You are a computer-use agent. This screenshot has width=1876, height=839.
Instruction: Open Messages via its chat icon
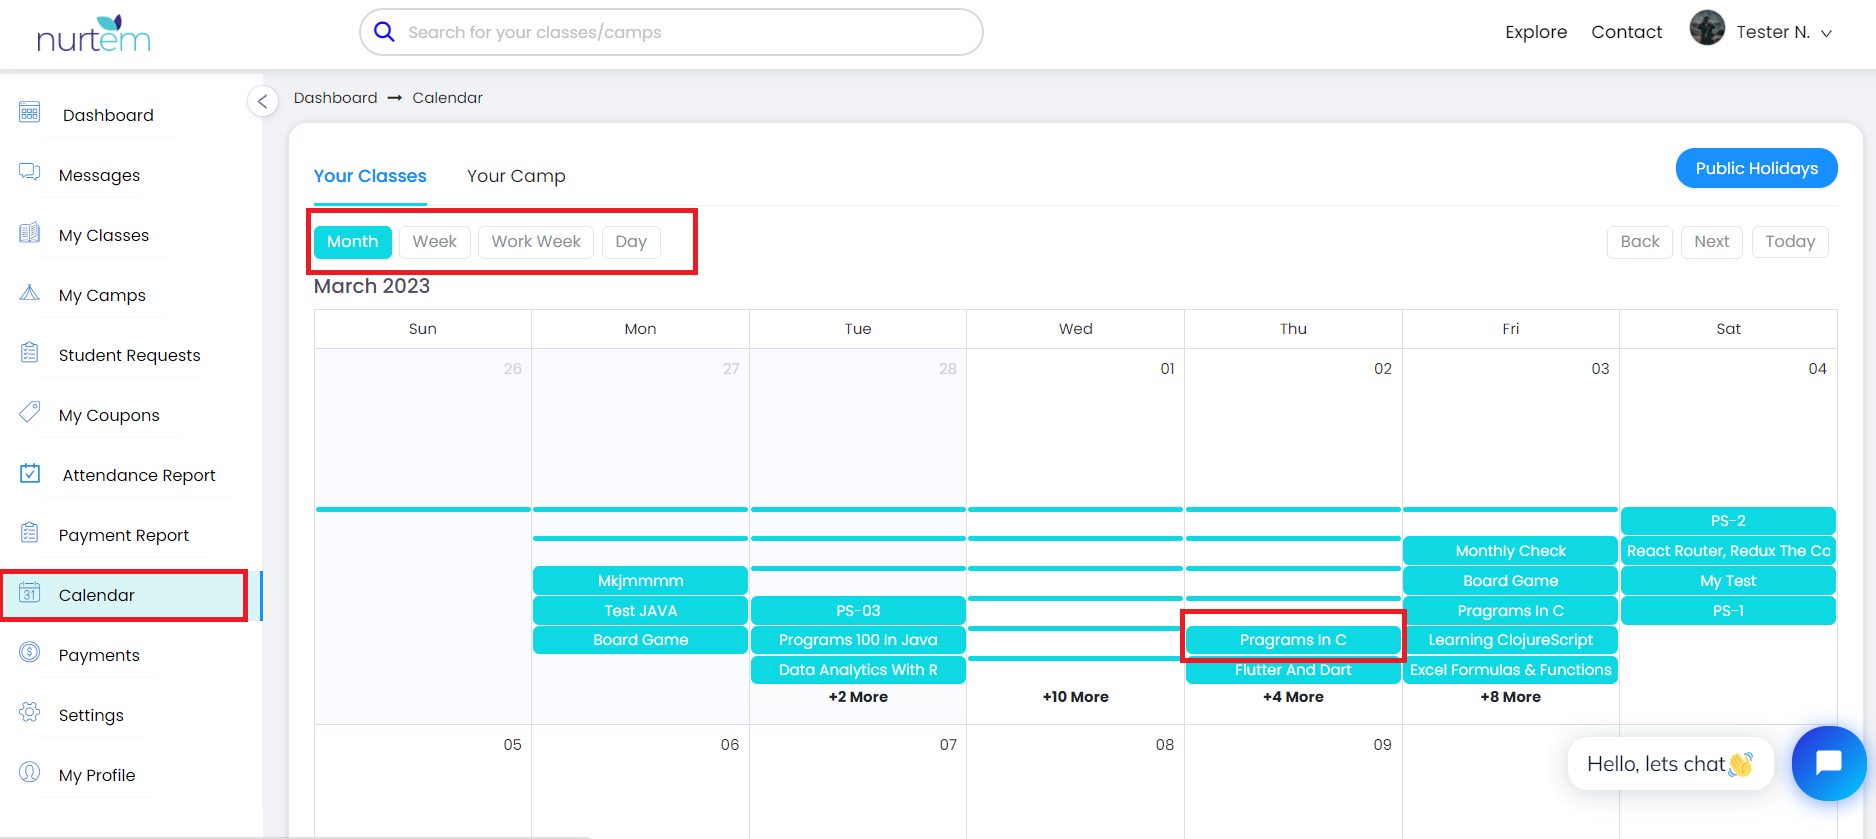[30, 173]
